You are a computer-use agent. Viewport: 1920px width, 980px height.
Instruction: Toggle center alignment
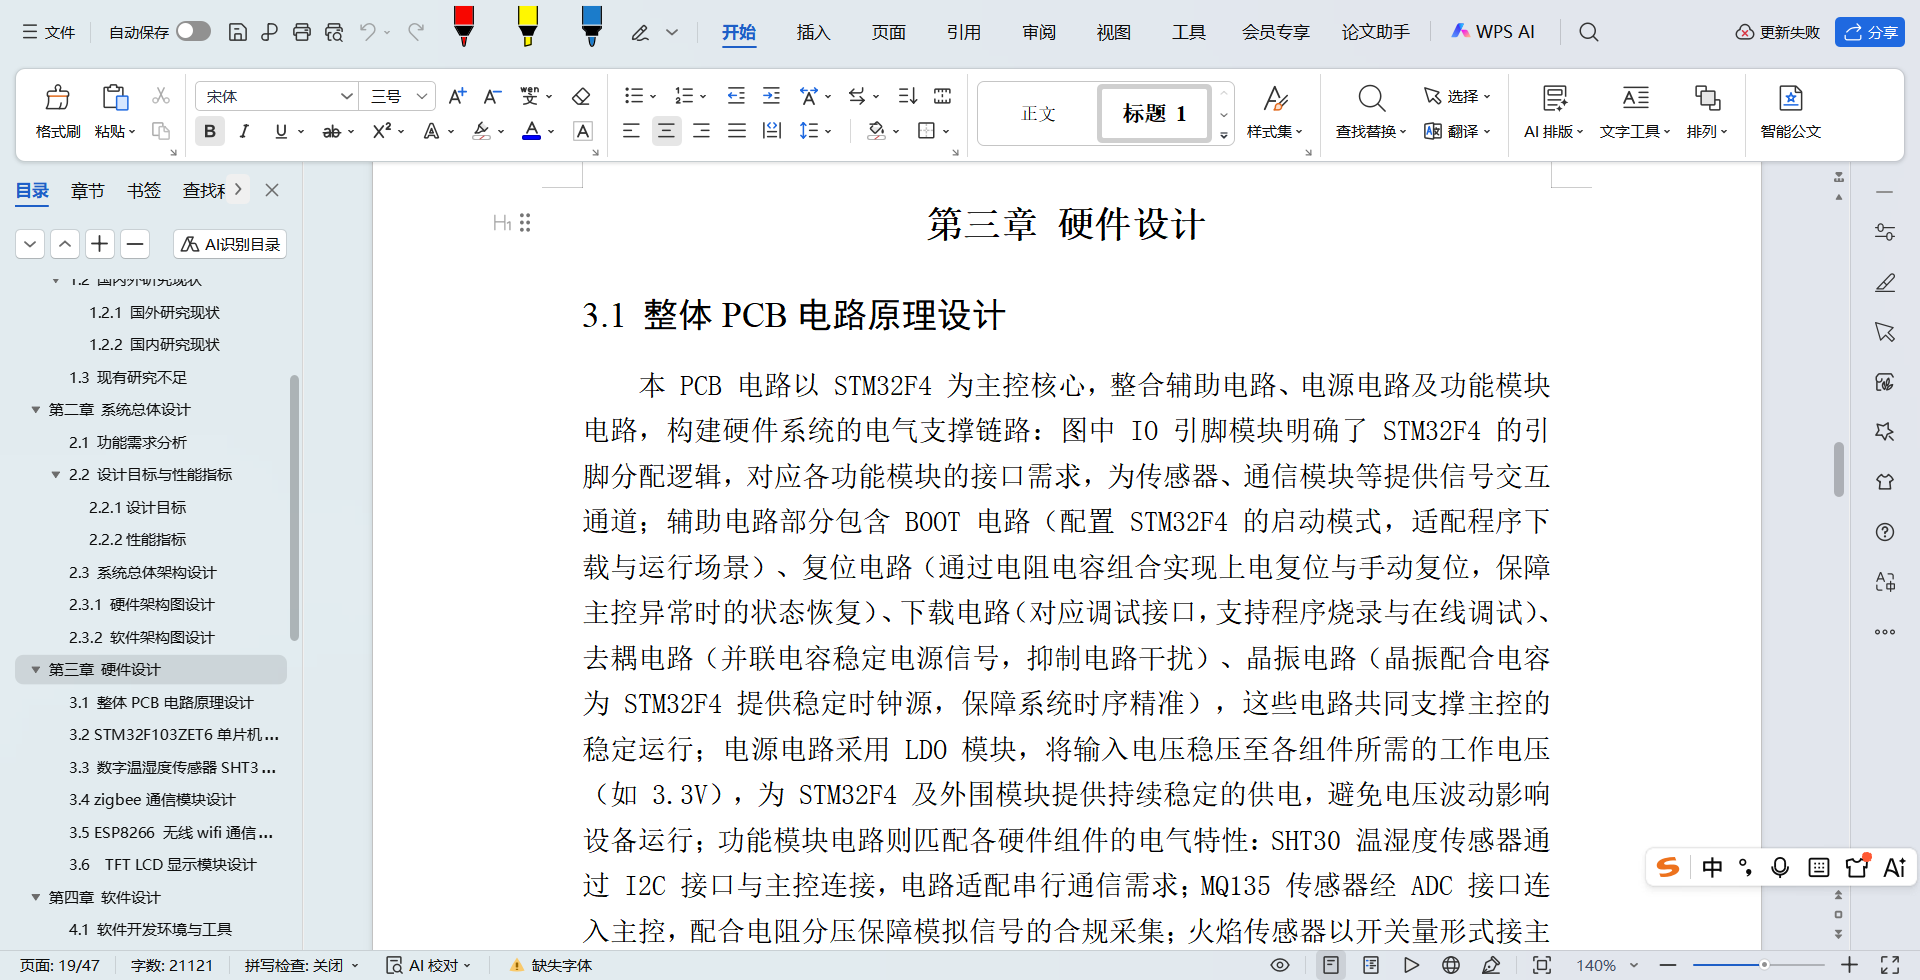tap(666, 130)
